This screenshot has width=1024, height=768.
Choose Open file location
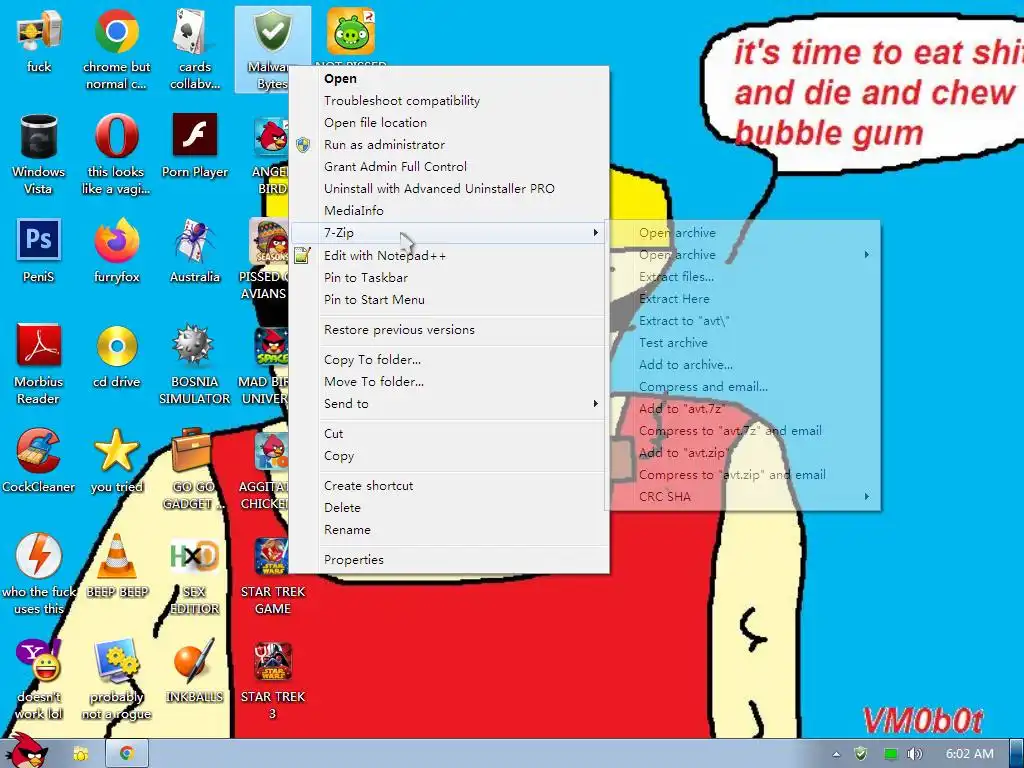449,123
